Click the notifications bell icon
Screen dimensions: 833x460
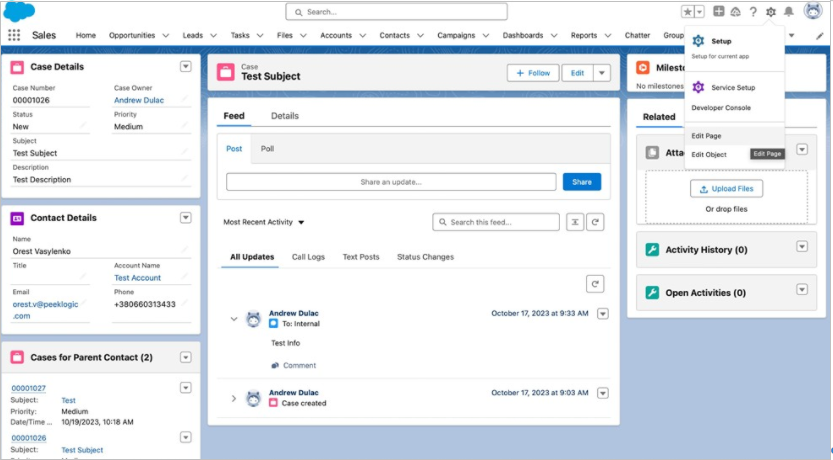pos(789,12)
